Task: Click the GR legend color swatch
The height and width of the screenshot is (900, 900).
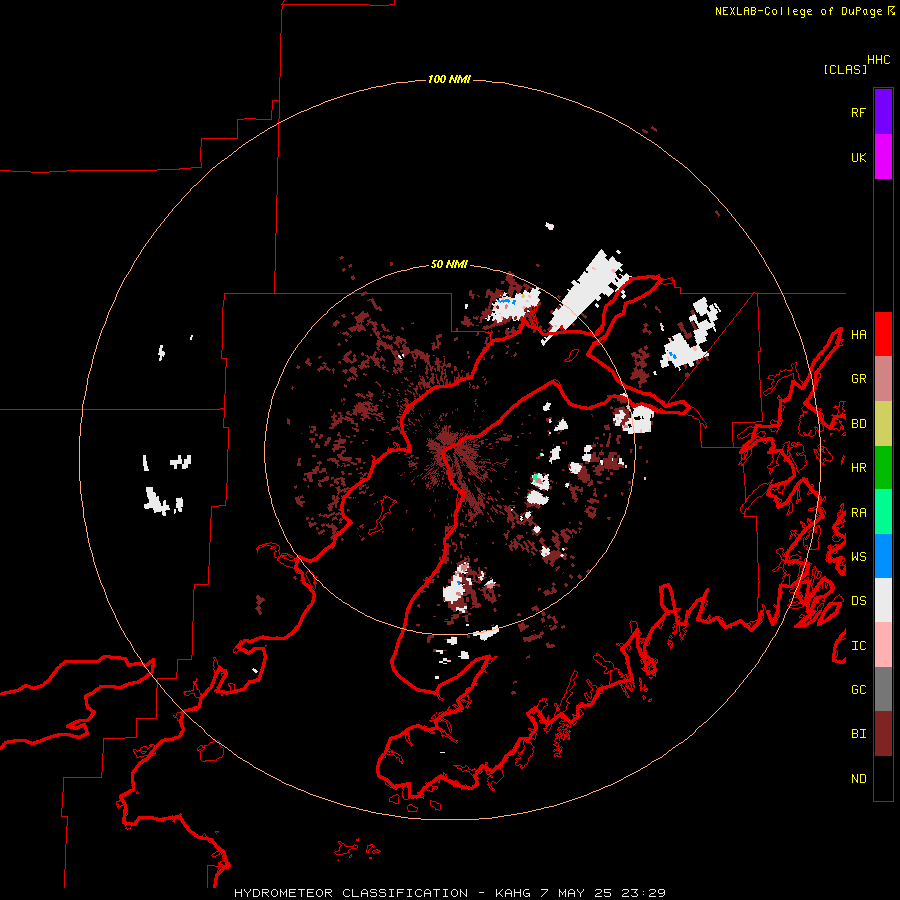Action: [883, 379]
